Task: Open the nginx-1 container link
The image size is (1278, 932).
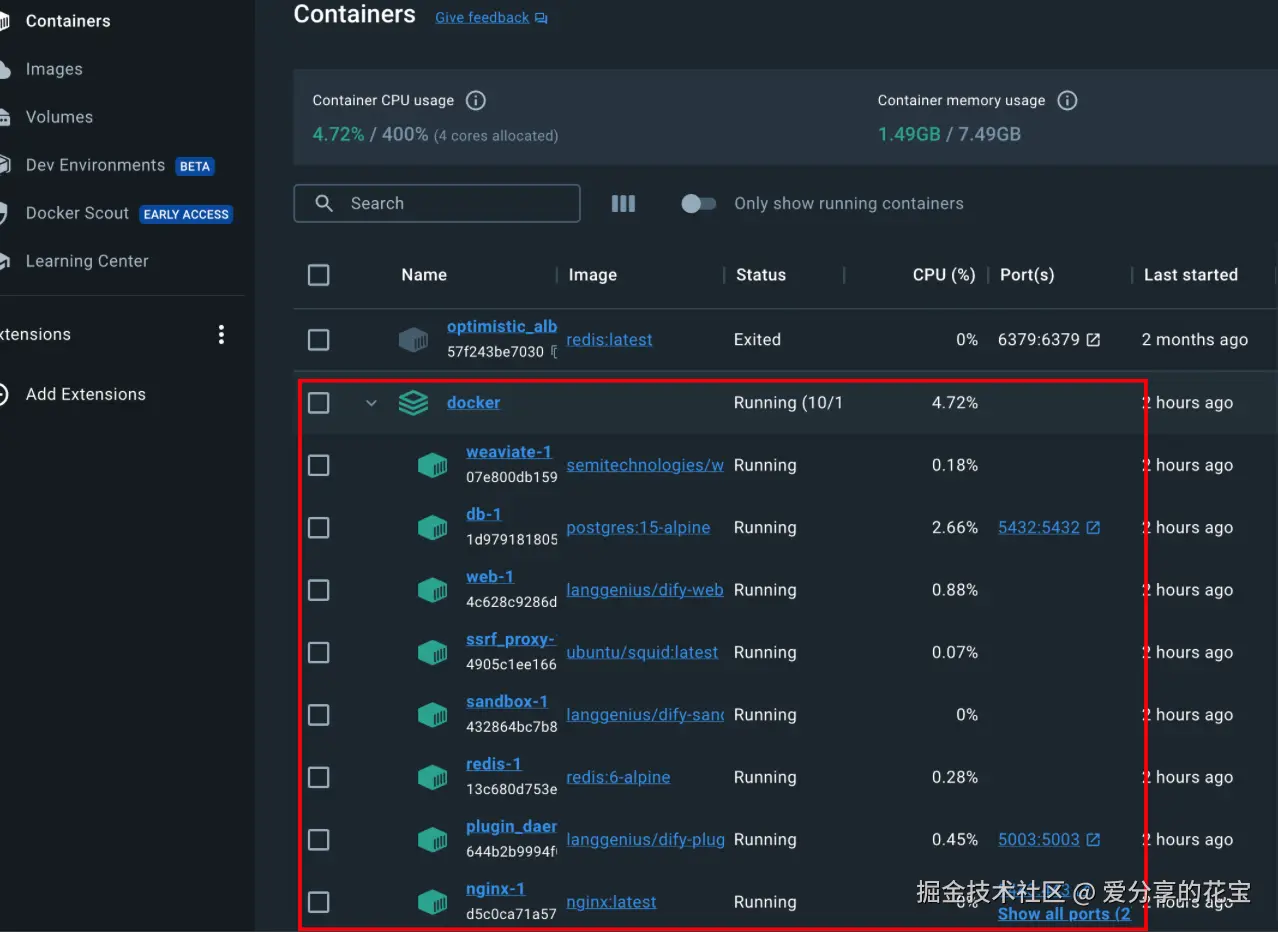Action: (495, 889)
